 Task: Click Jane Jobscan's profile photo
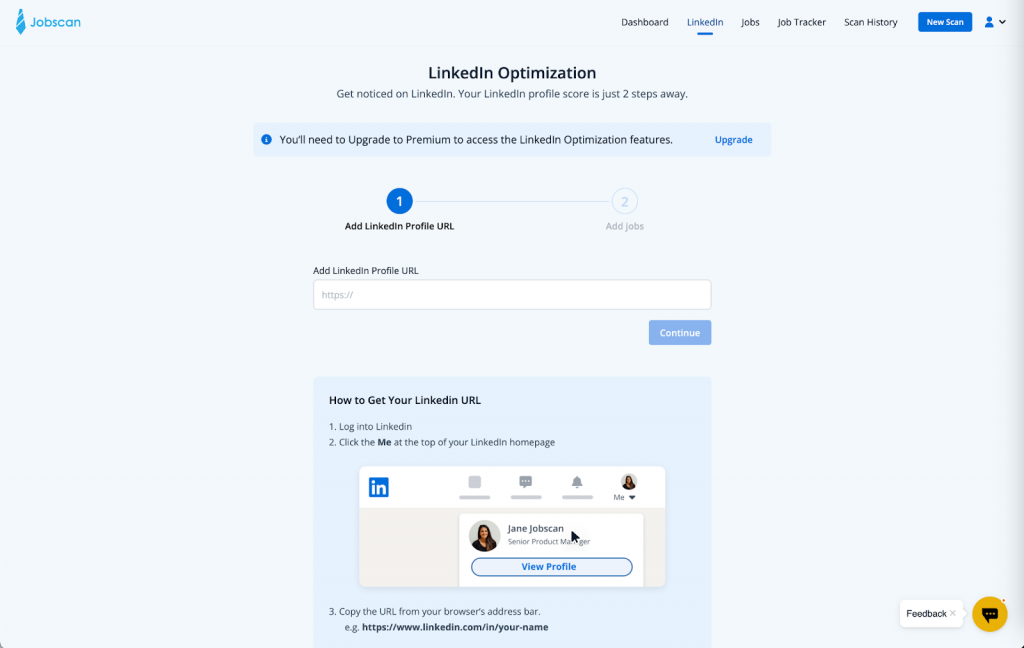click(485, 536)
